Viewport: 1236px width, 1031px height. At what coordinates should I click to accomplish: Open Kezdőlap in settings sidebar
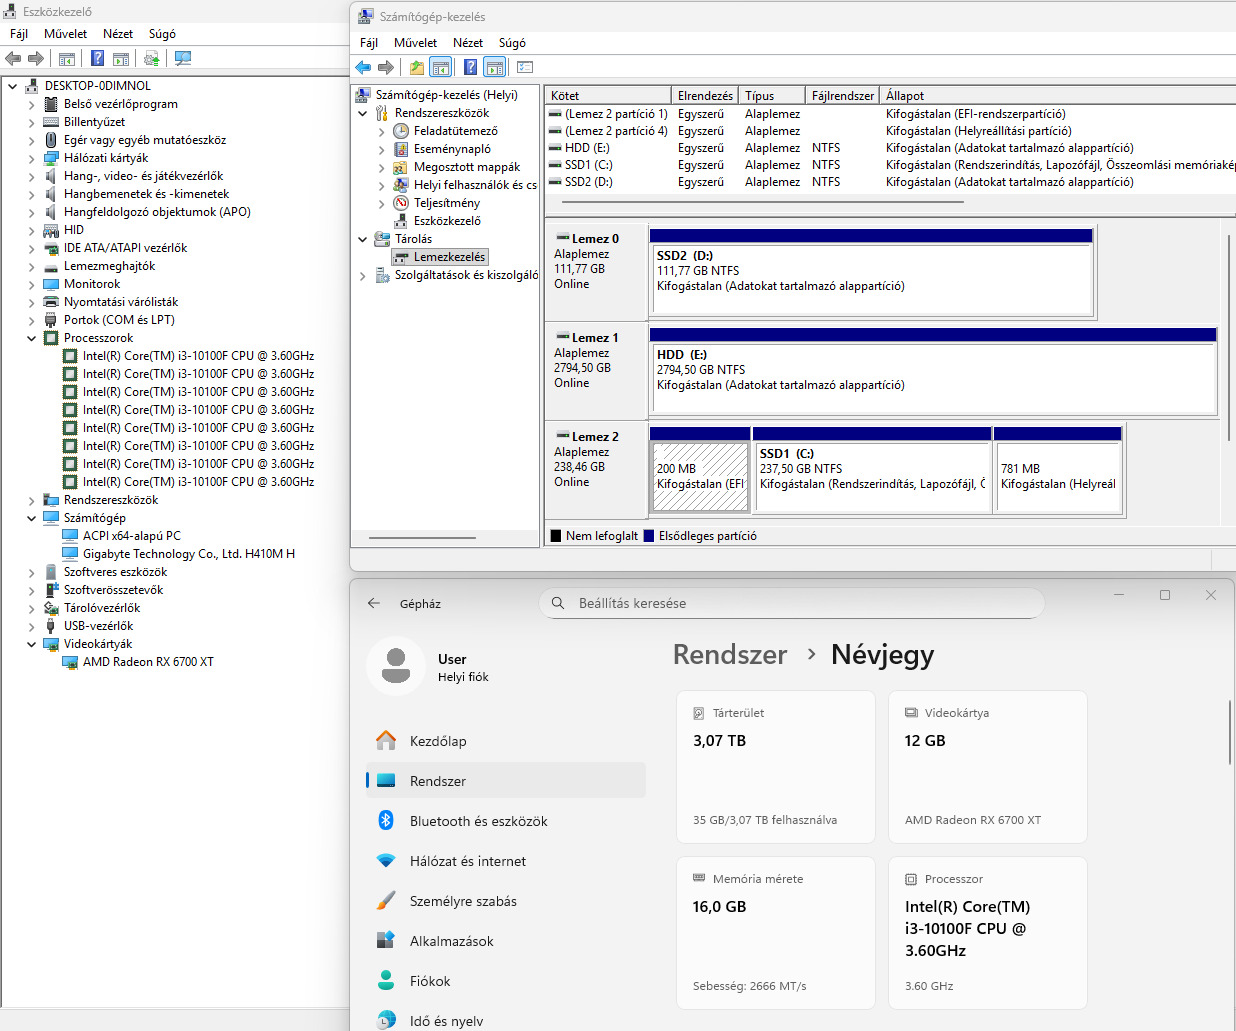[x=506, y=741]
